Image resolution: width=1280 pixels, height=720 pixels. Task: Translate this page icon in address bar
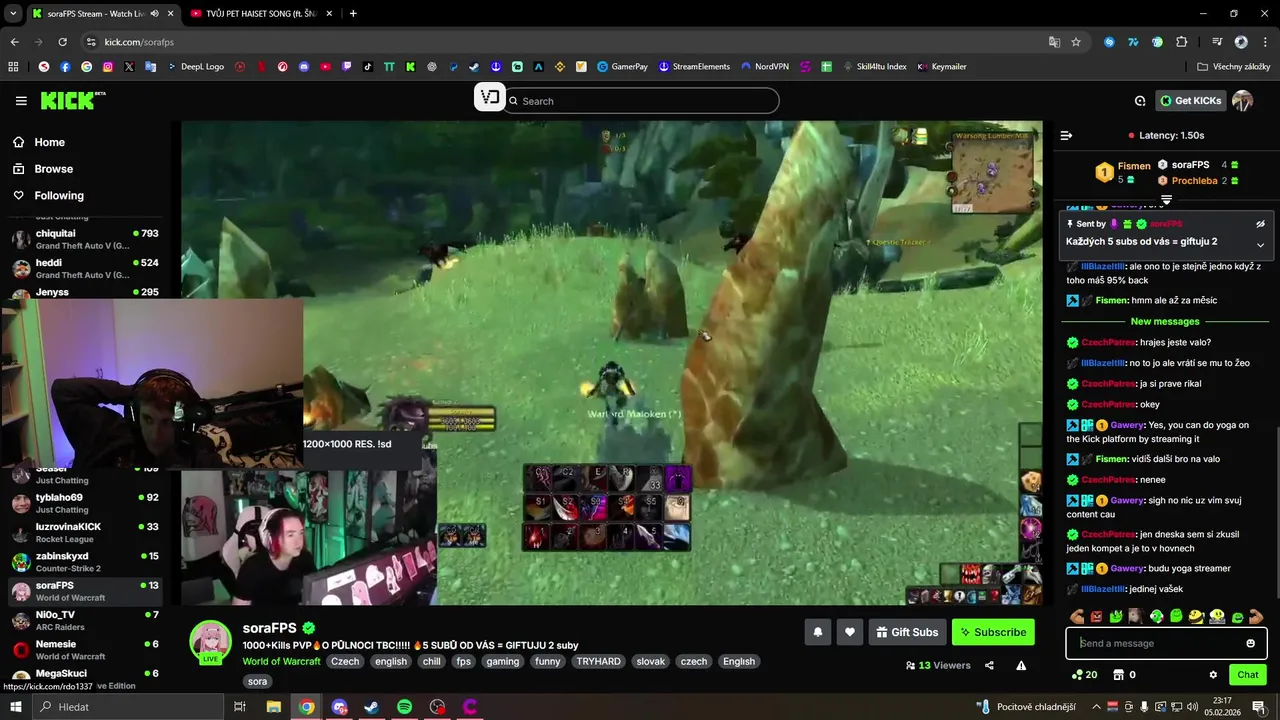[1054, 42]
